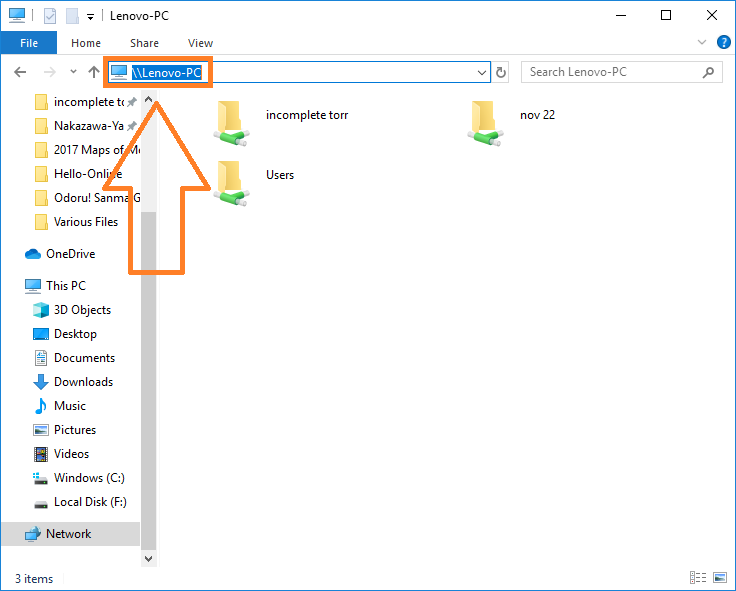736x591 pixels.
Task: Open the File ribbon tab
Action: tap(29, 43)
